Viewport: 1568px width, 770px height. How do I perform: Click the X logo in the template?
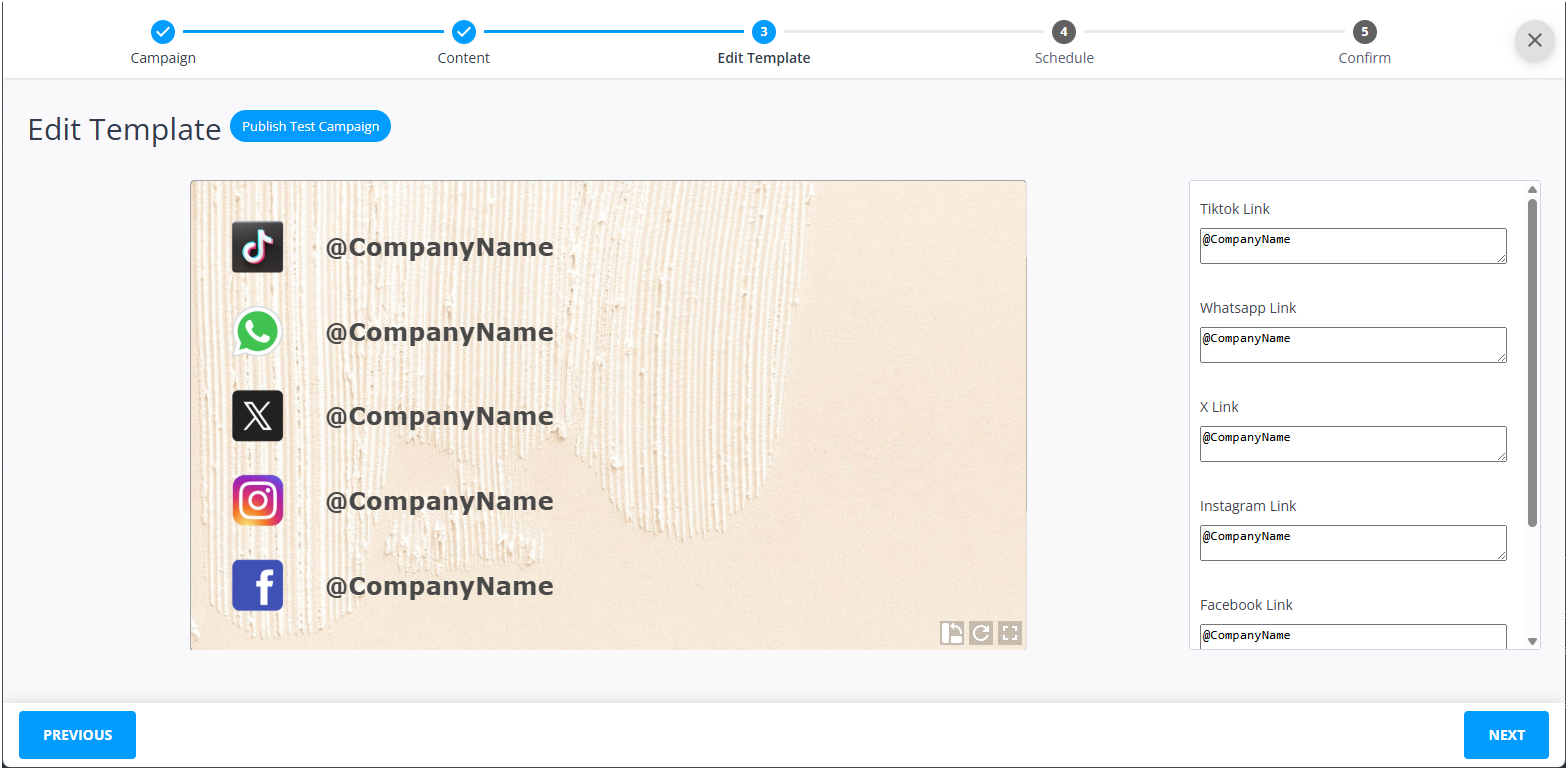point(258,416)
